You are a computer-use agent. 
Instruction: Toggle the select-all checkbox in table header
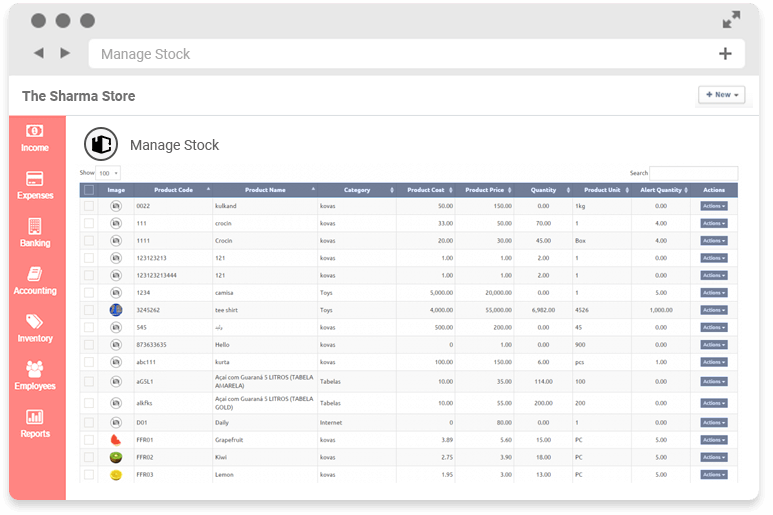pos(89,190)
